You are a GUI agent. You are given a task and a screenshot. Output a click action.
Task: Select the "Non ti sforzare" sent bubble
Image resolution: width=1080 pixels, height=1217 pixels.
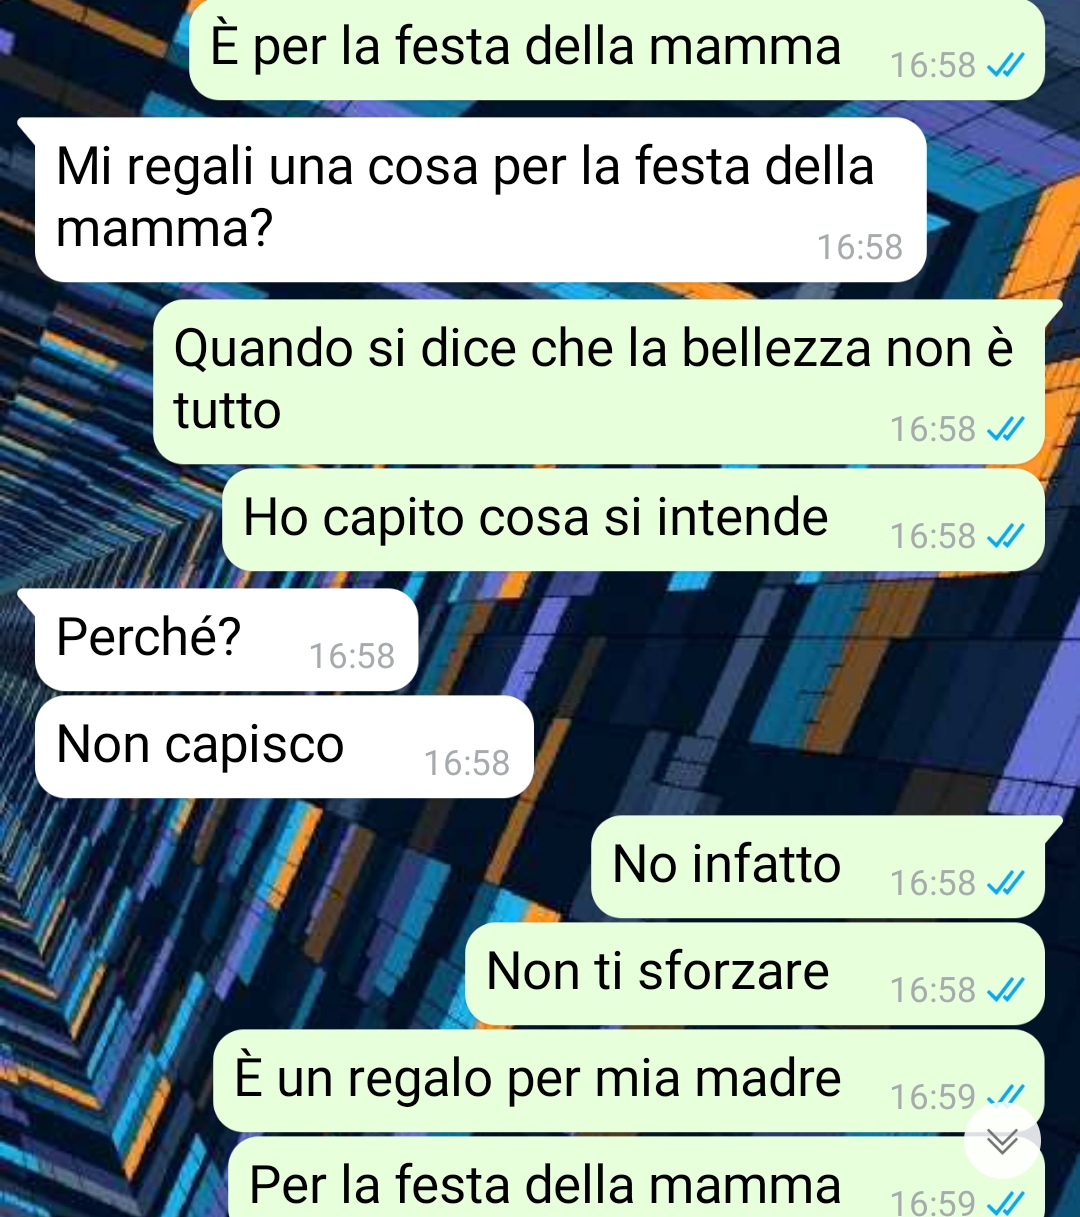click(755, 974)
